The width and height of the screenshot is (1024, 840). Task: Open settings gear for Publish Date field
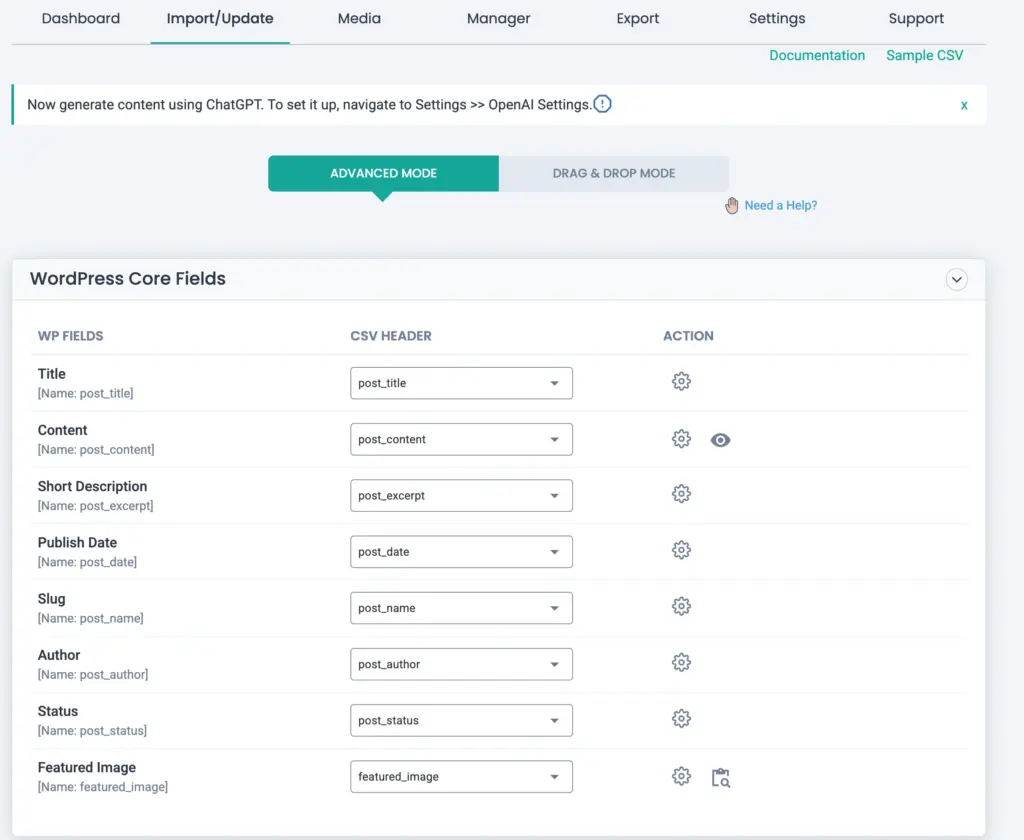click(x=681, y=550)
